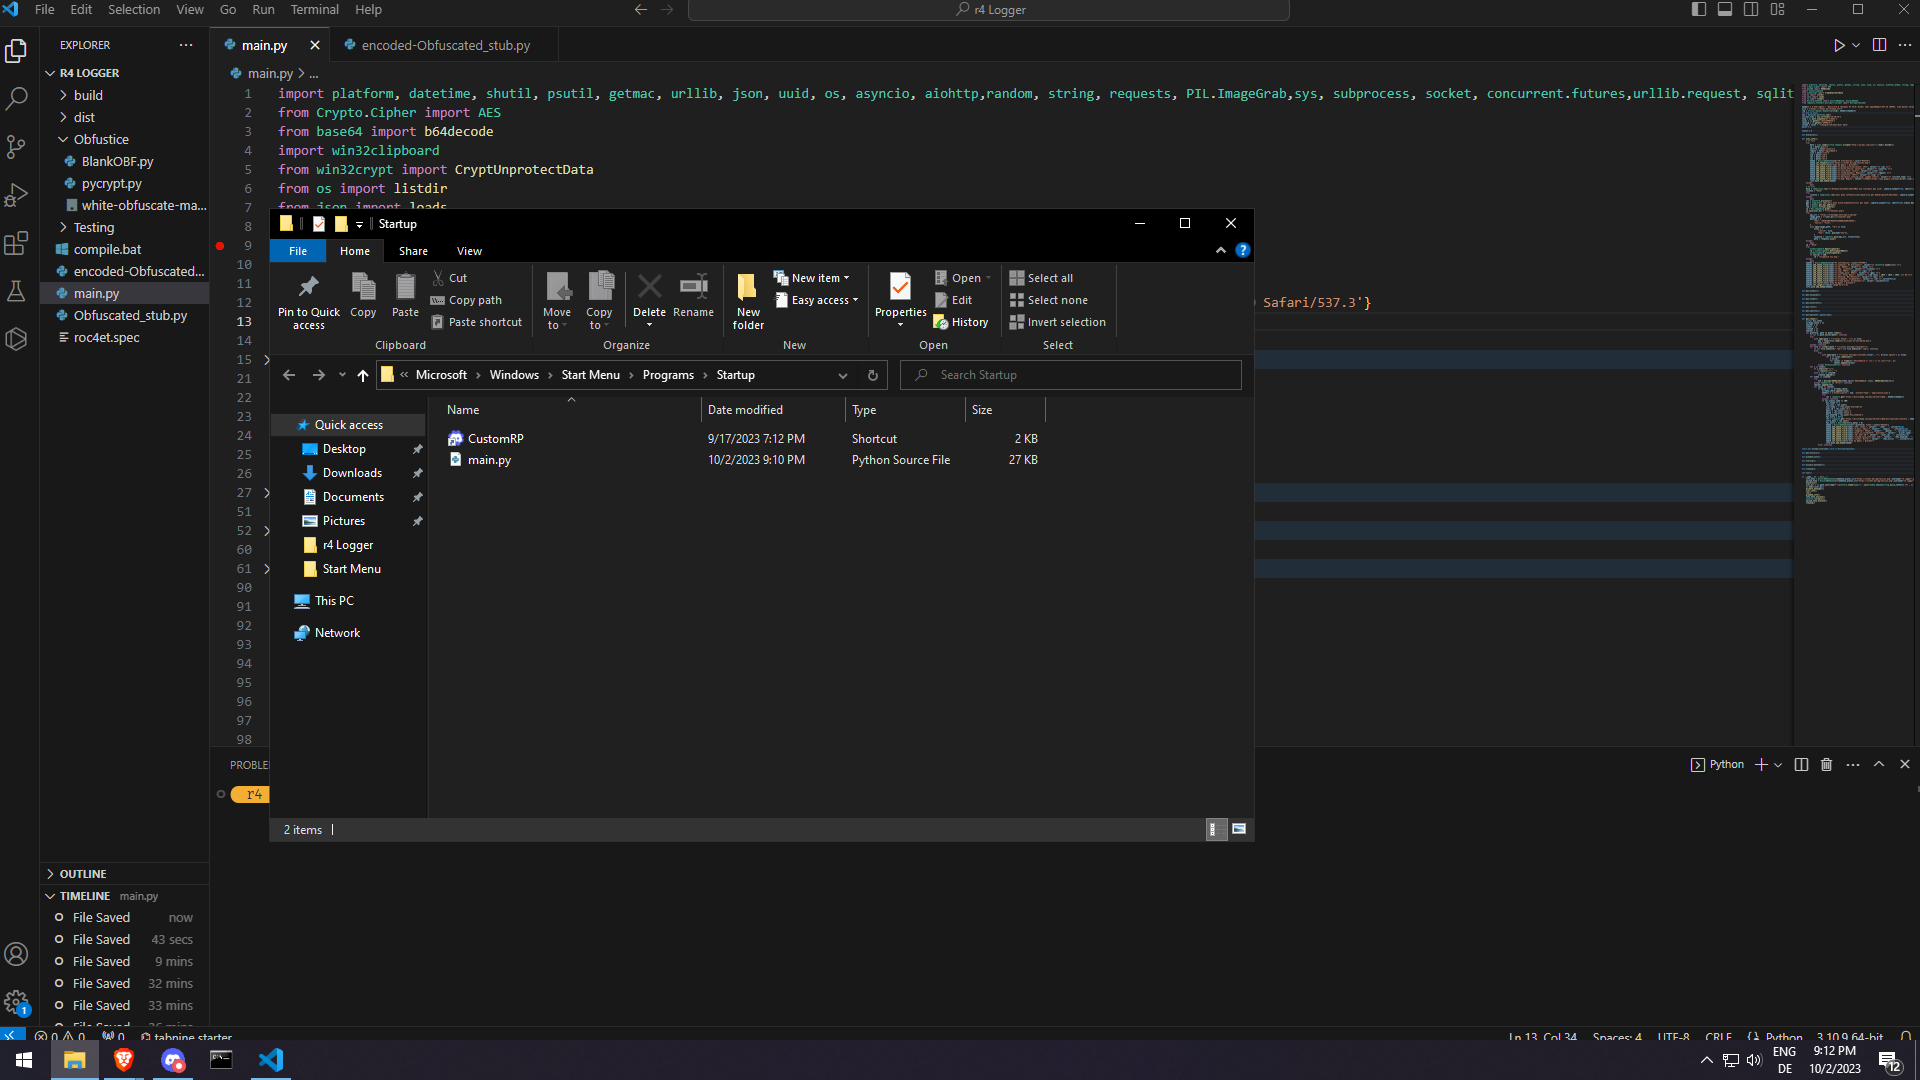
Task: Refresh the Startup folder view
Action: click(x=872, y=375)
